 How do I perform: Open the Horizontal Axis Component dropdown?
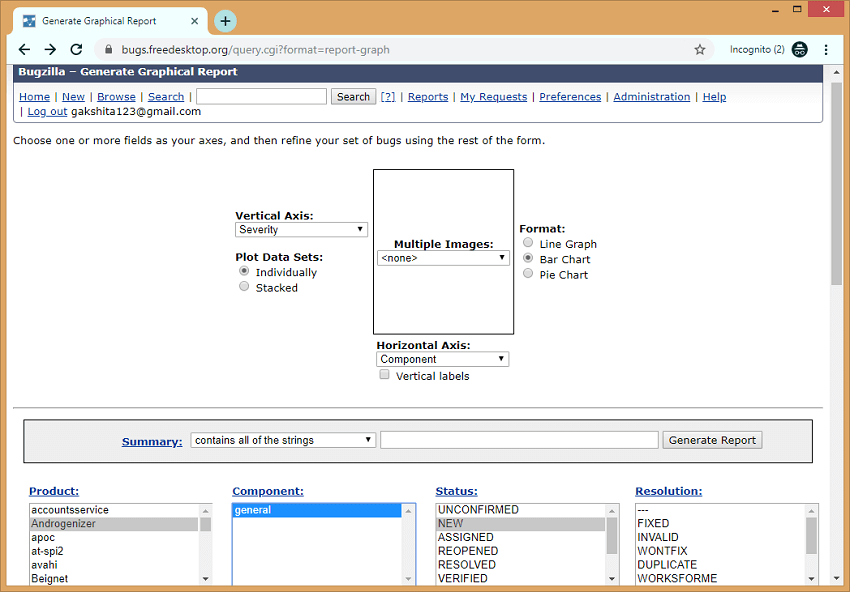pyautogui.click(x=442, y=359)
